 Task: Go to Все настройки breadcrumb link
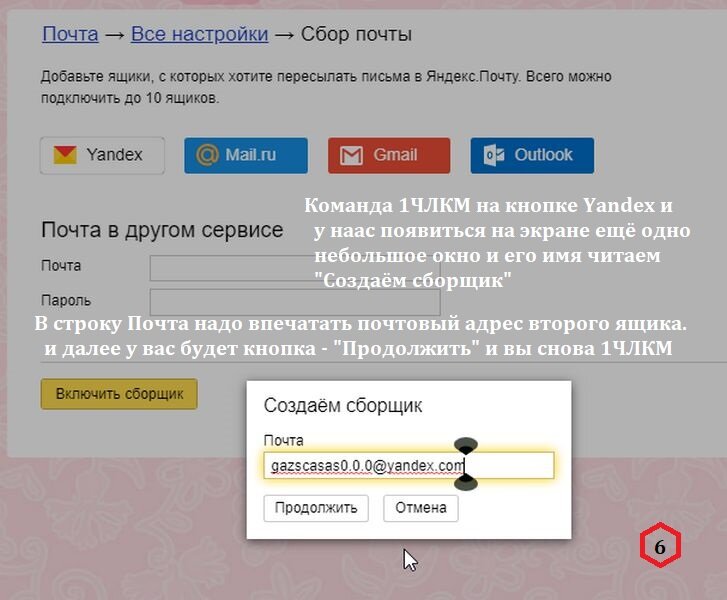click(x=199, y=34)
